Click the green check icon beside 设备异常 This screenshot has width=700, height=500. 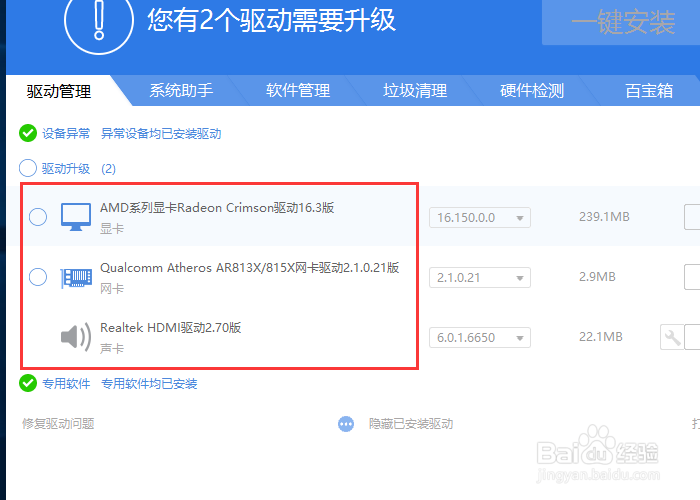(x=28, y=133)
